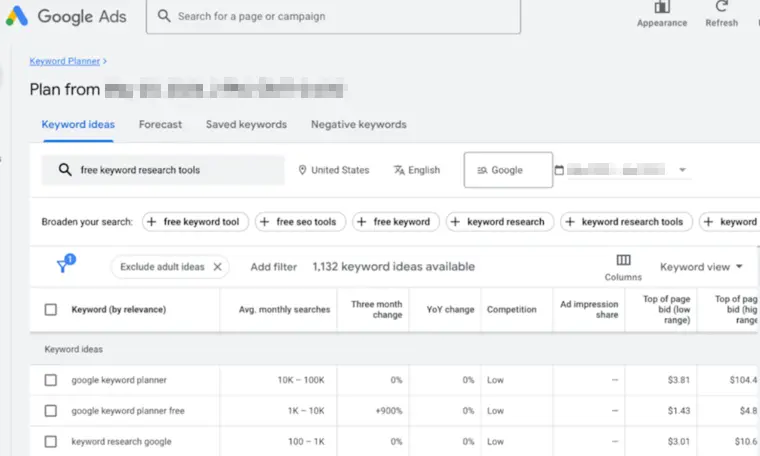The height and width of the screenshot is (456, 760).
Task: Click 100 – 1K searches value
Action: pos(306,441)
